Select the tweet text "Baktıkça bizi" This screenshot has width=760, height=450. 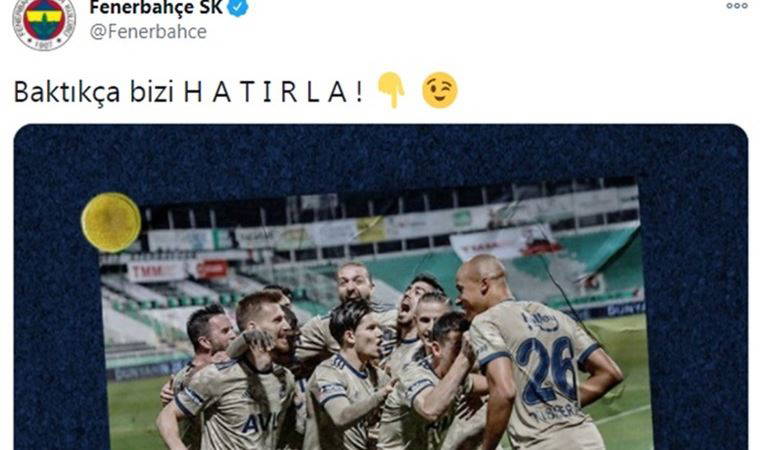tap(94, 92)
